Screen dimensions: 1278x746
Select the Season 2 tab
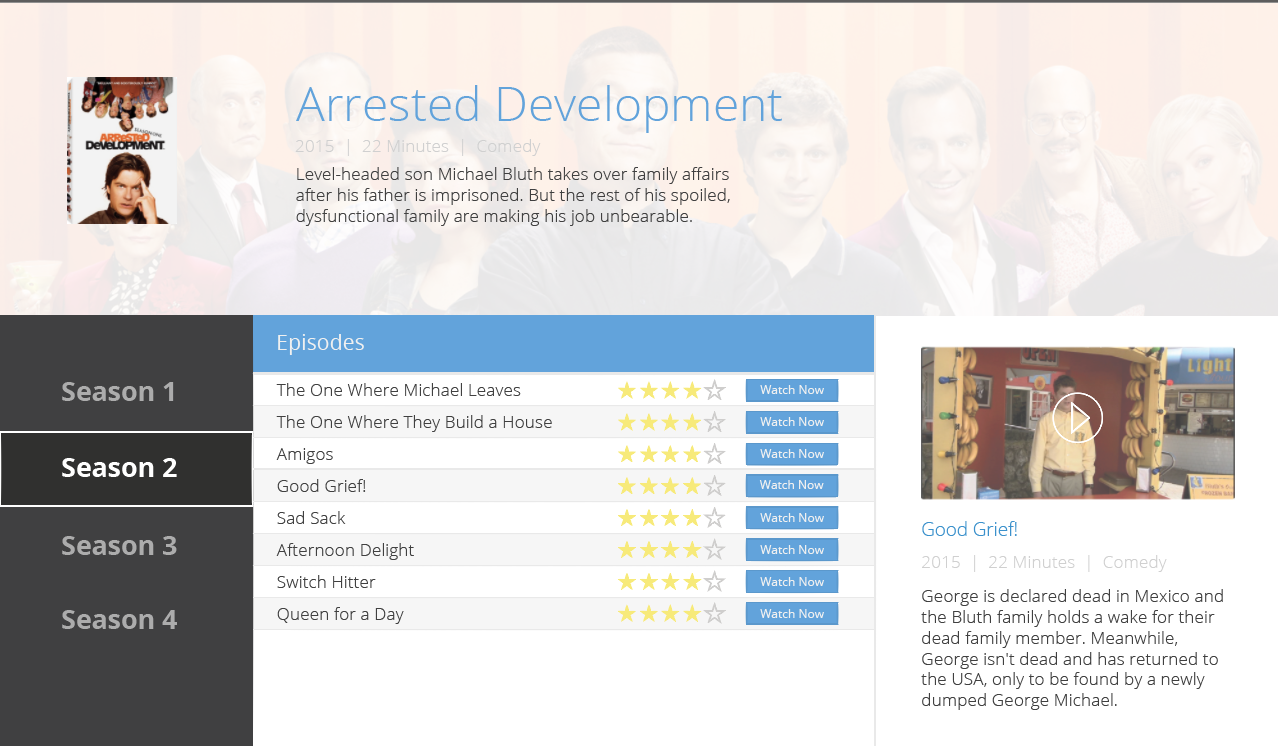(126, 468)
